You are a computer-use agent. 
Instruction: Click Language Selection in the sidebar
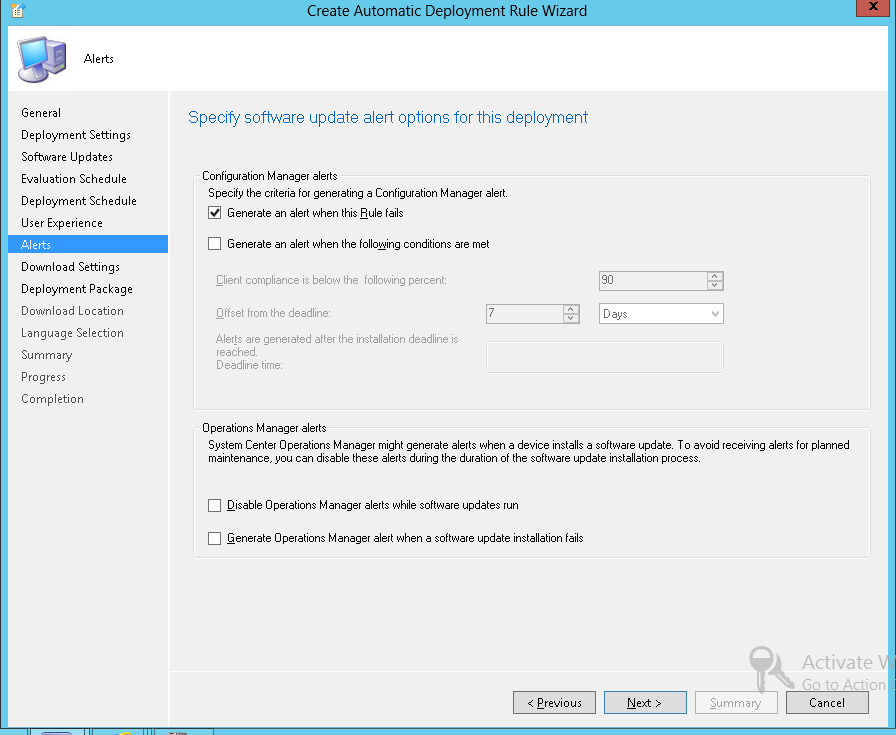click(72, 333)
